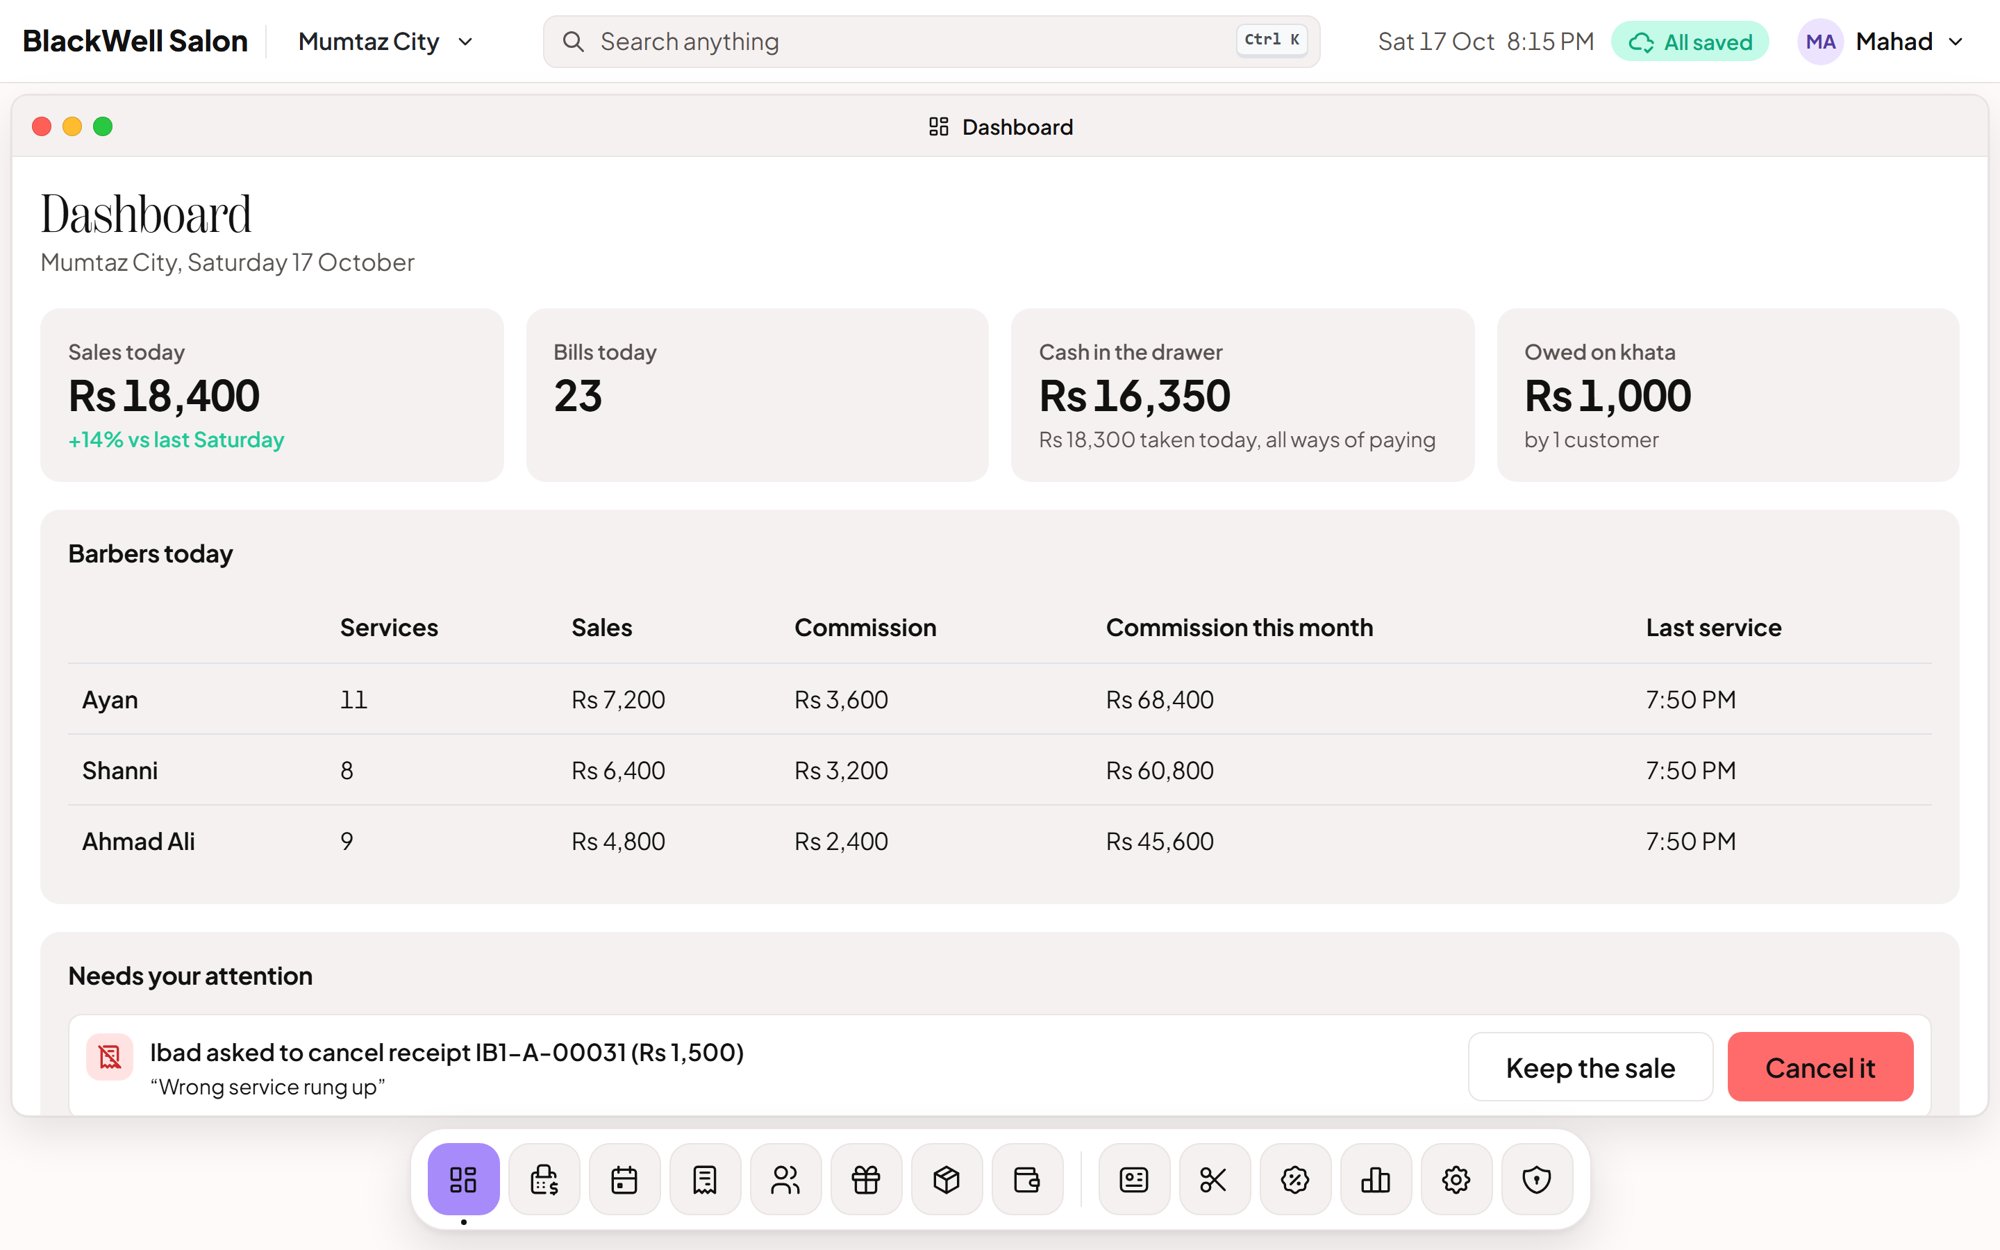Click the Cash in the drawer Rs 16,350
The height and width of the screenshot is (1250, 2000).
tap(1134, 396)
